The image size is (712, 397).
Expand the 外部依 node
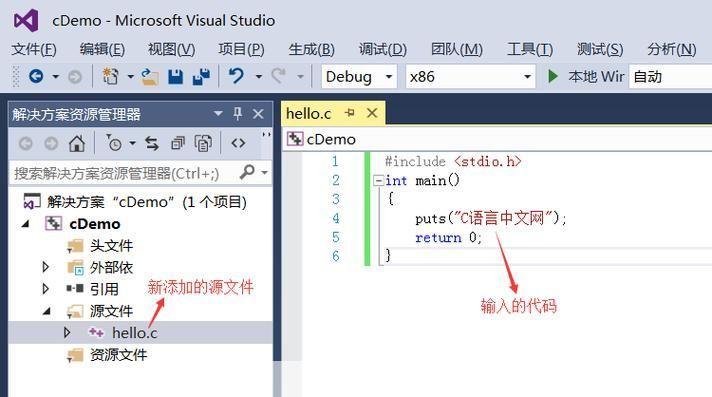[x=45, y=267]
